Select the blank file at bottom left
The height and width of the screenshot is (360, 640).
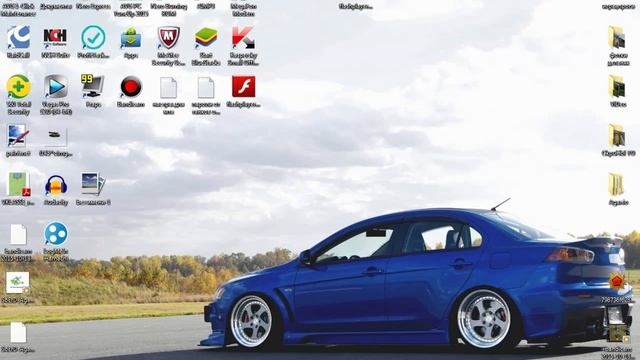18,333
